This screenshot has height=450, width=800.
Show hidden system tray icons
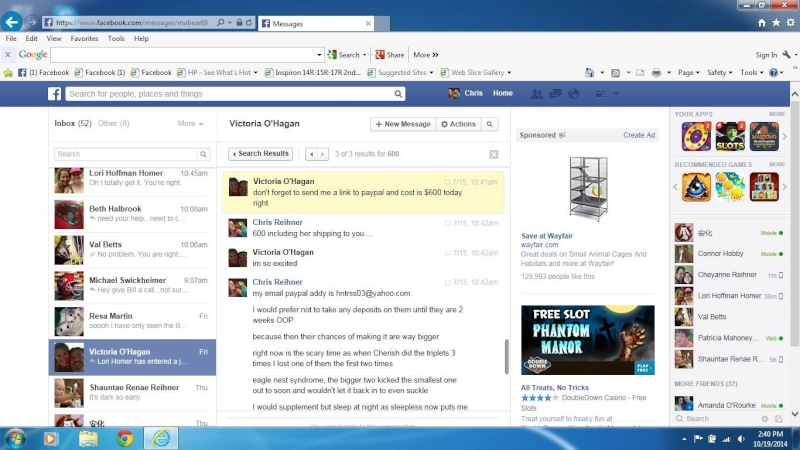coord(684,439)
